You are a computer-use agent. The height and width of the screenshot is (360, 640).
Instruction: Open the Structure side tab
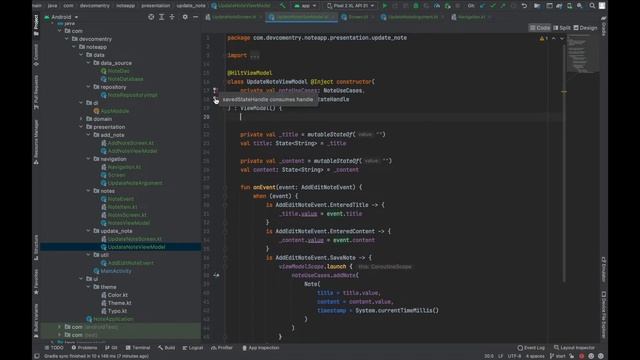[36, 247]
